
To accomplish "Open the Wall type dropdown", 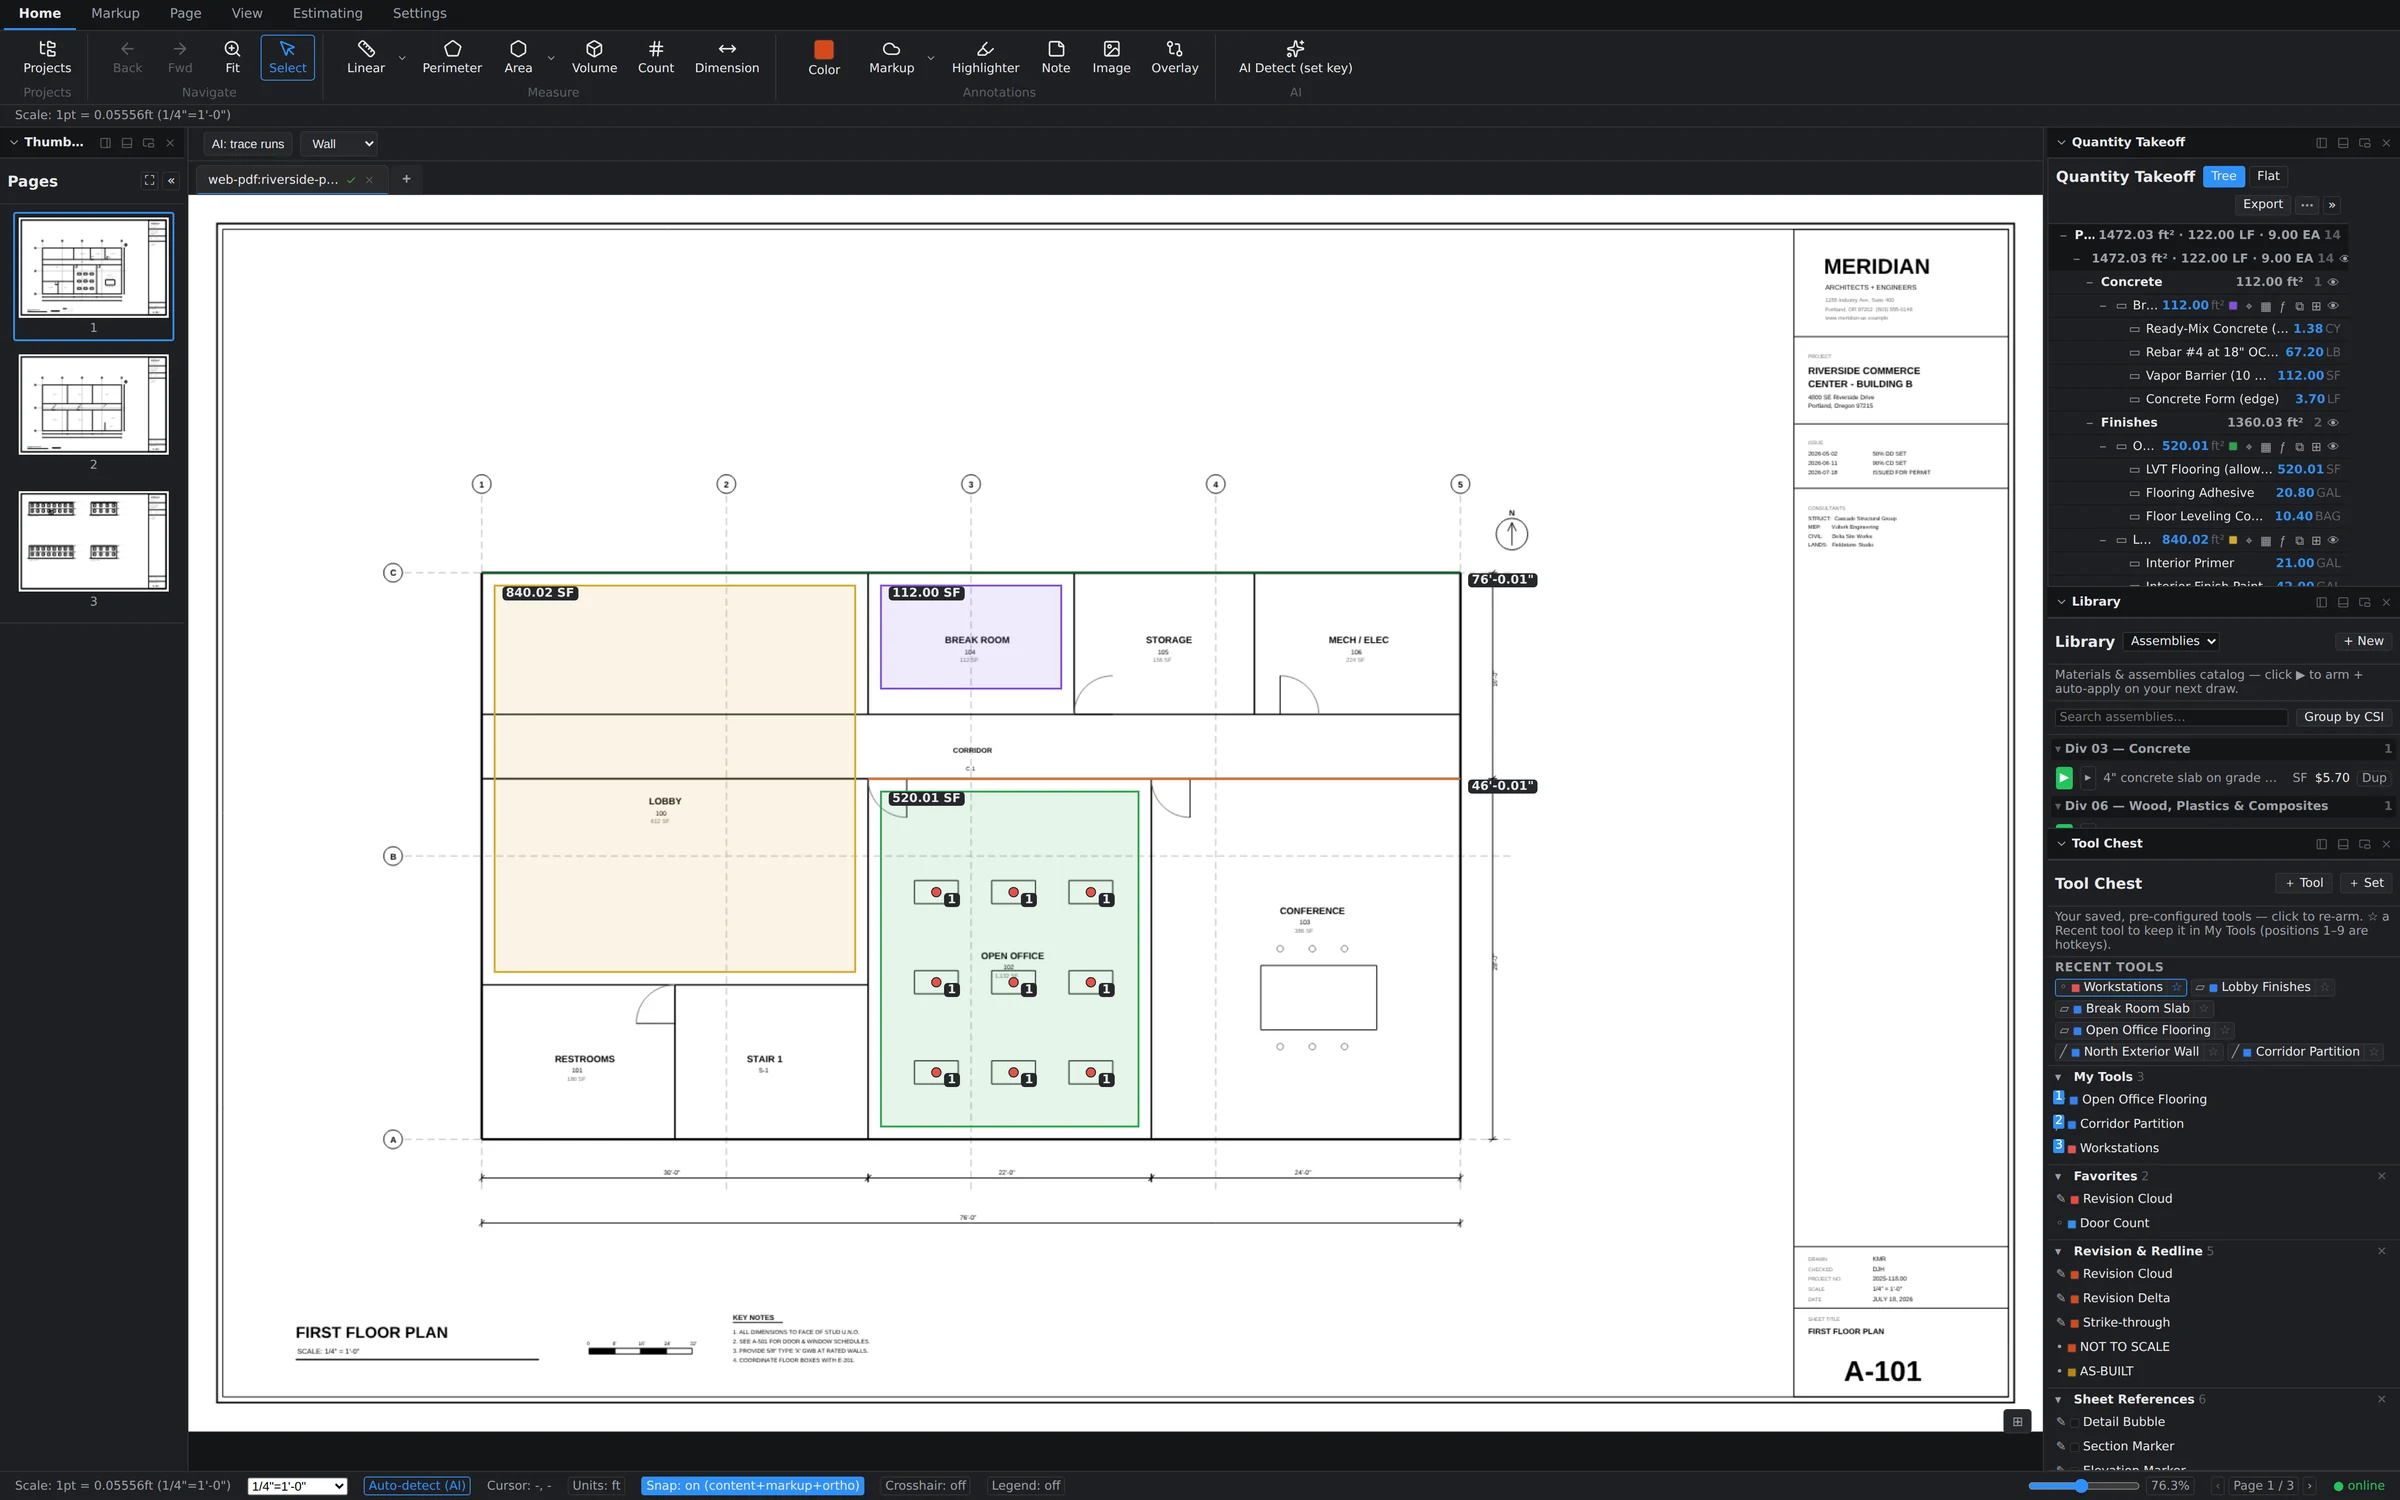I will 340,144.
